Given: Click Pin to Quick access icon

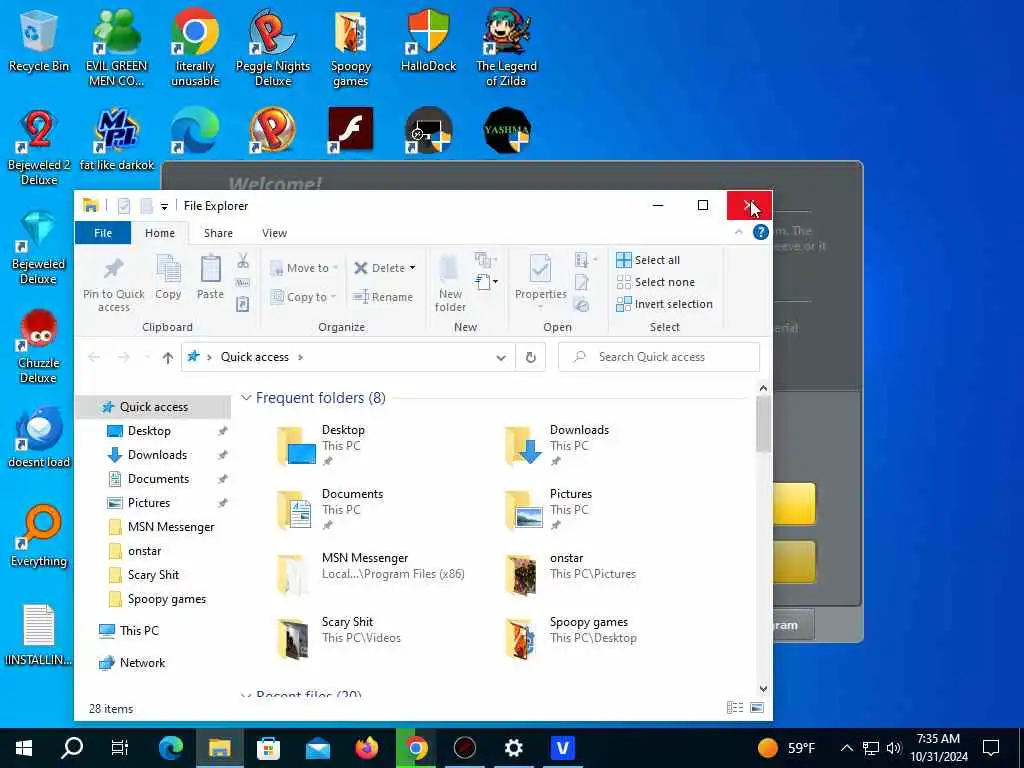Looking at the screenshot, I should 114,283.
